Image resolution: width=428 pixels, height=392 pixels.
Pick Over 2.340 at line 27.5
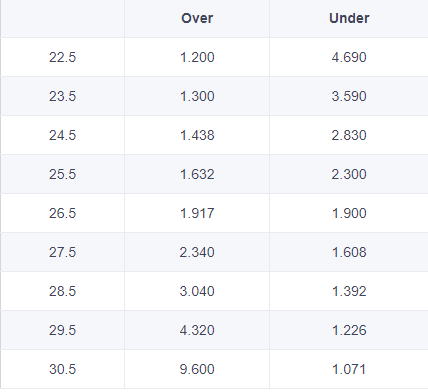tap(197, 252)
